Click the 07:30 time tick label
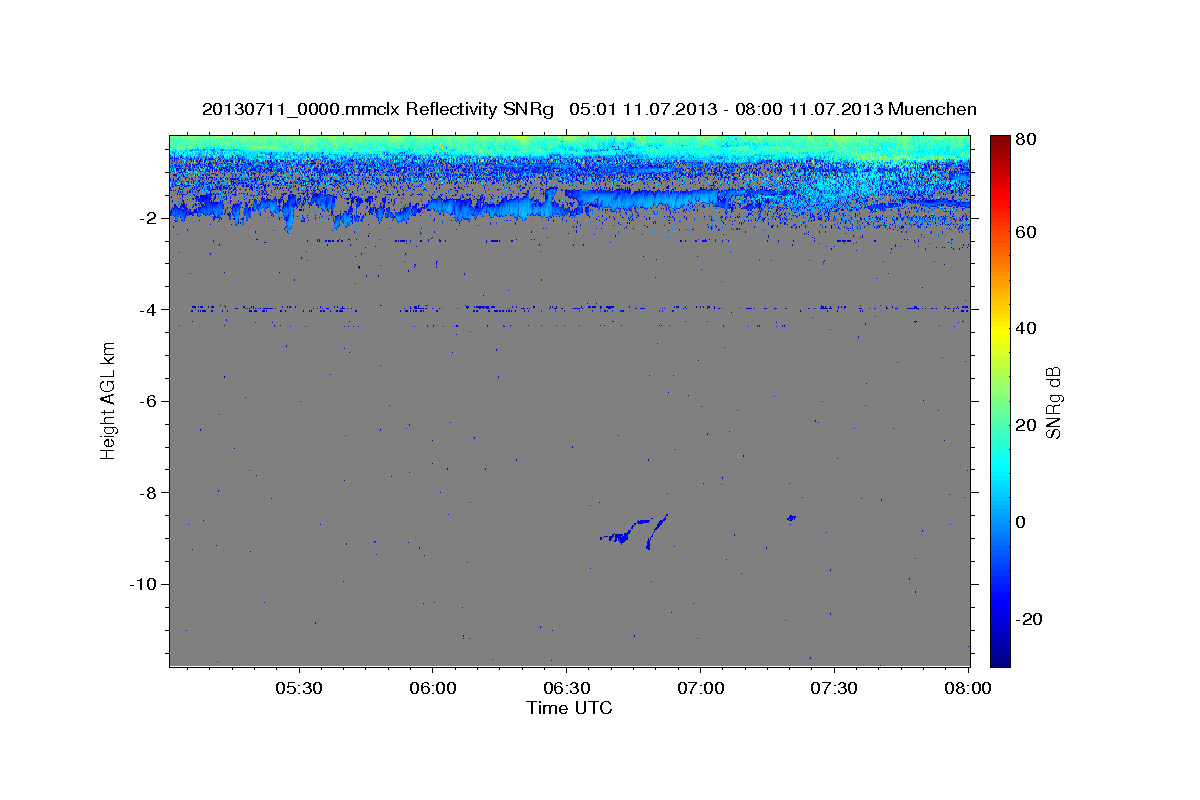This screenshot has height=800, width=1200. click(835, 688)
